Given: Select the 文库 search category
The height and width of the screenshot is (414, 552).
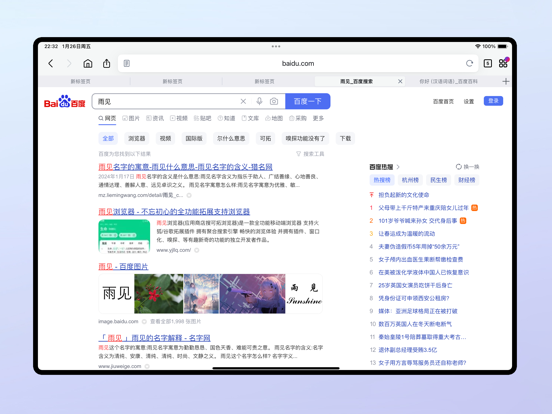Looking at the screenshot, I should click(250, 118).
